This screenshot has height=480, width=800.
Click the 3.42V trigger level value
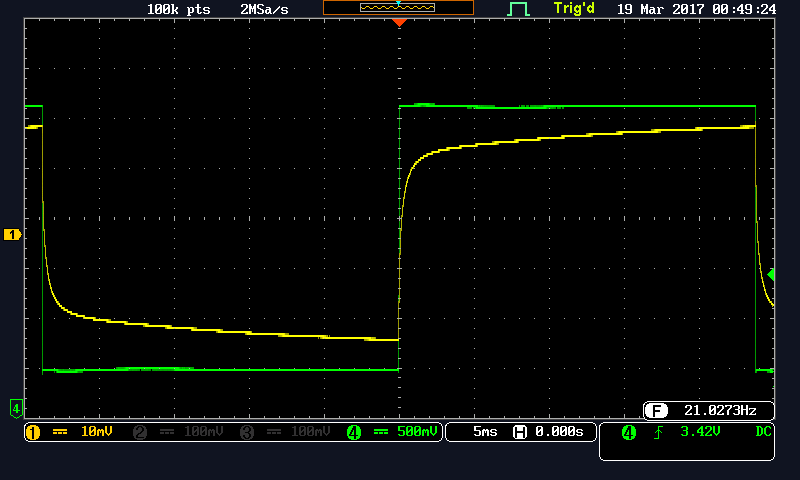[x=700, y=432]
